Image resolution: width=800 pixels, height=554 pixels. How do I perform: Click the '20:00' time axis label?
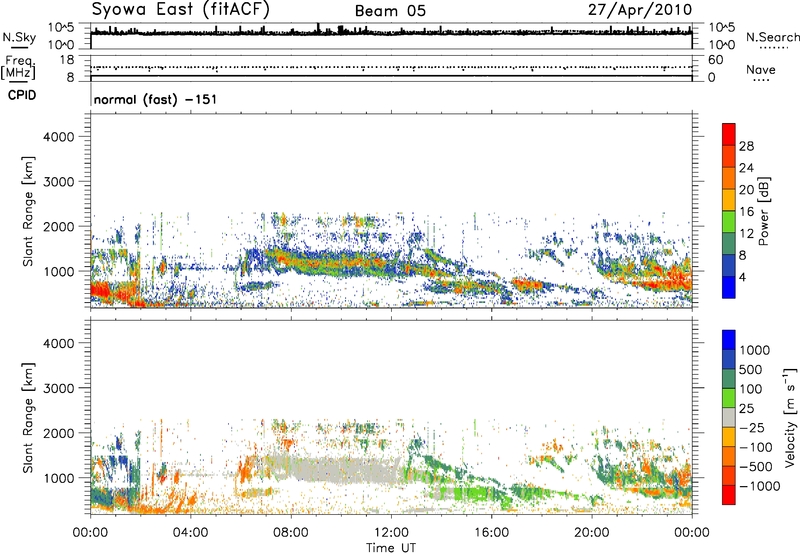(x=591, y=533)
